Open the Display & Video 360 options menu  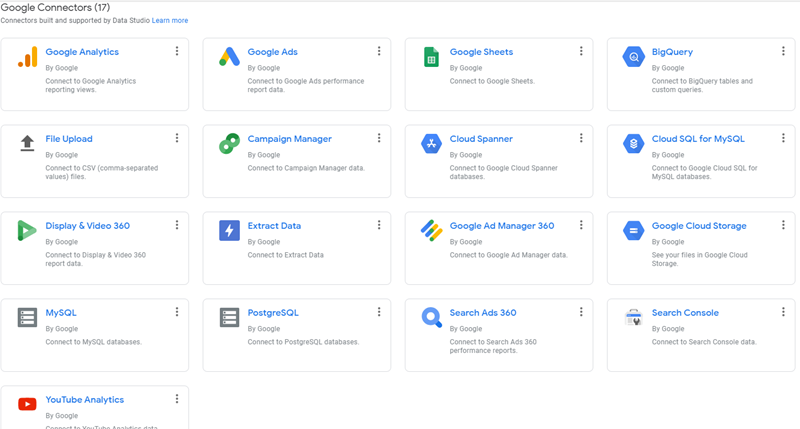pos(177,225)
